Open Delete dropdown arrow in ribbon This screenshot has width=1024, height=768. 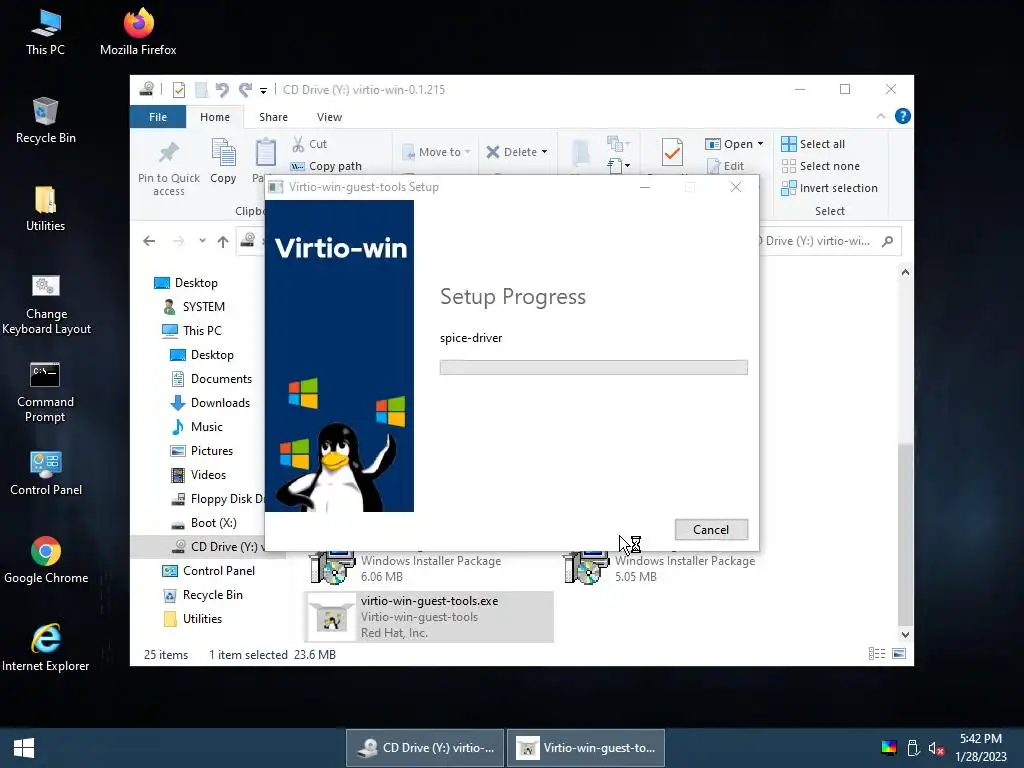tap(544, 152)
